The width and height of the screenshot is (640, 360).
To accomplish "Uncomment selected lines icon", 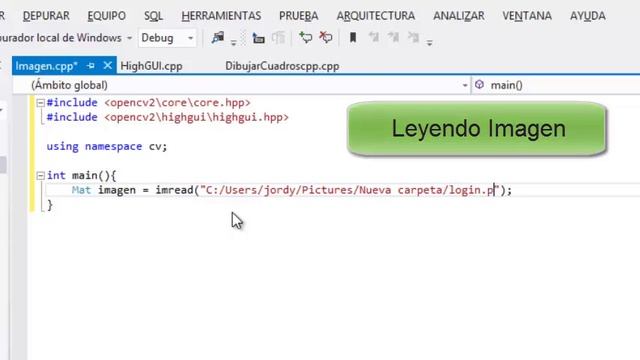I will pos(326,38).
